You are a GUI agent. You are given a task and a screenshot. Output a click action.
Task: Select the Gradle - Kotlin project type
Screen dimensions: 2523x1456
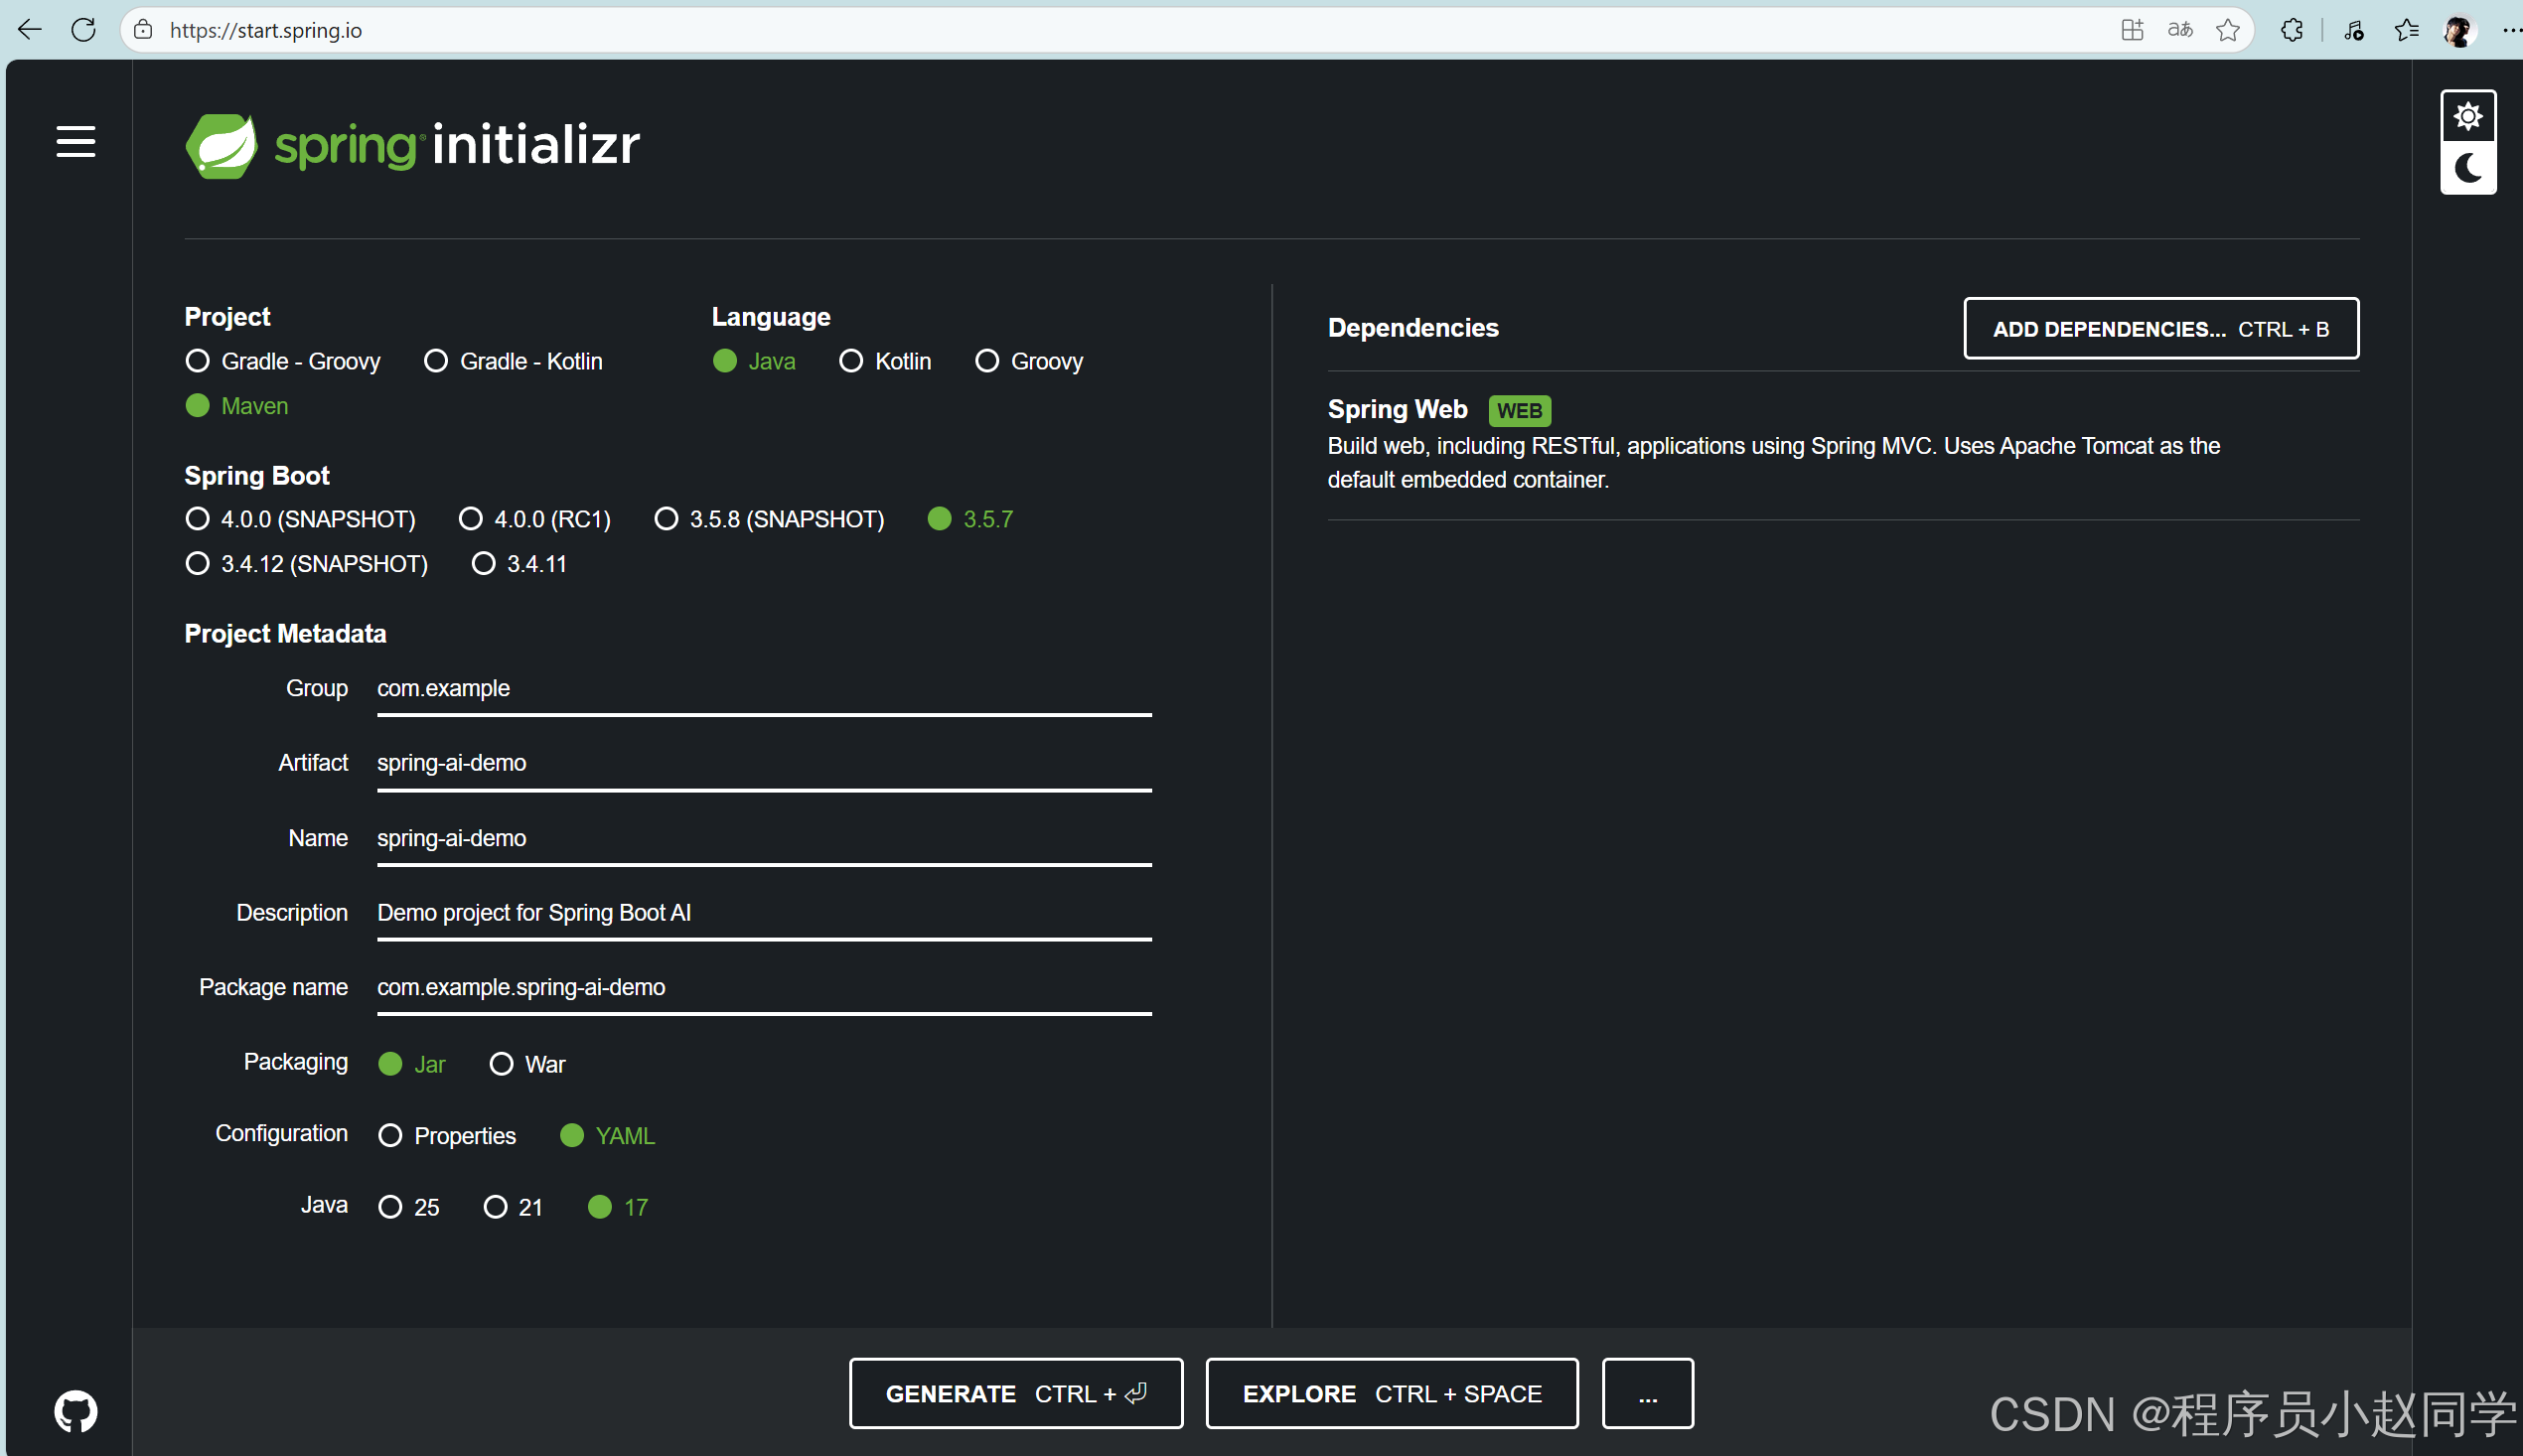436,361
